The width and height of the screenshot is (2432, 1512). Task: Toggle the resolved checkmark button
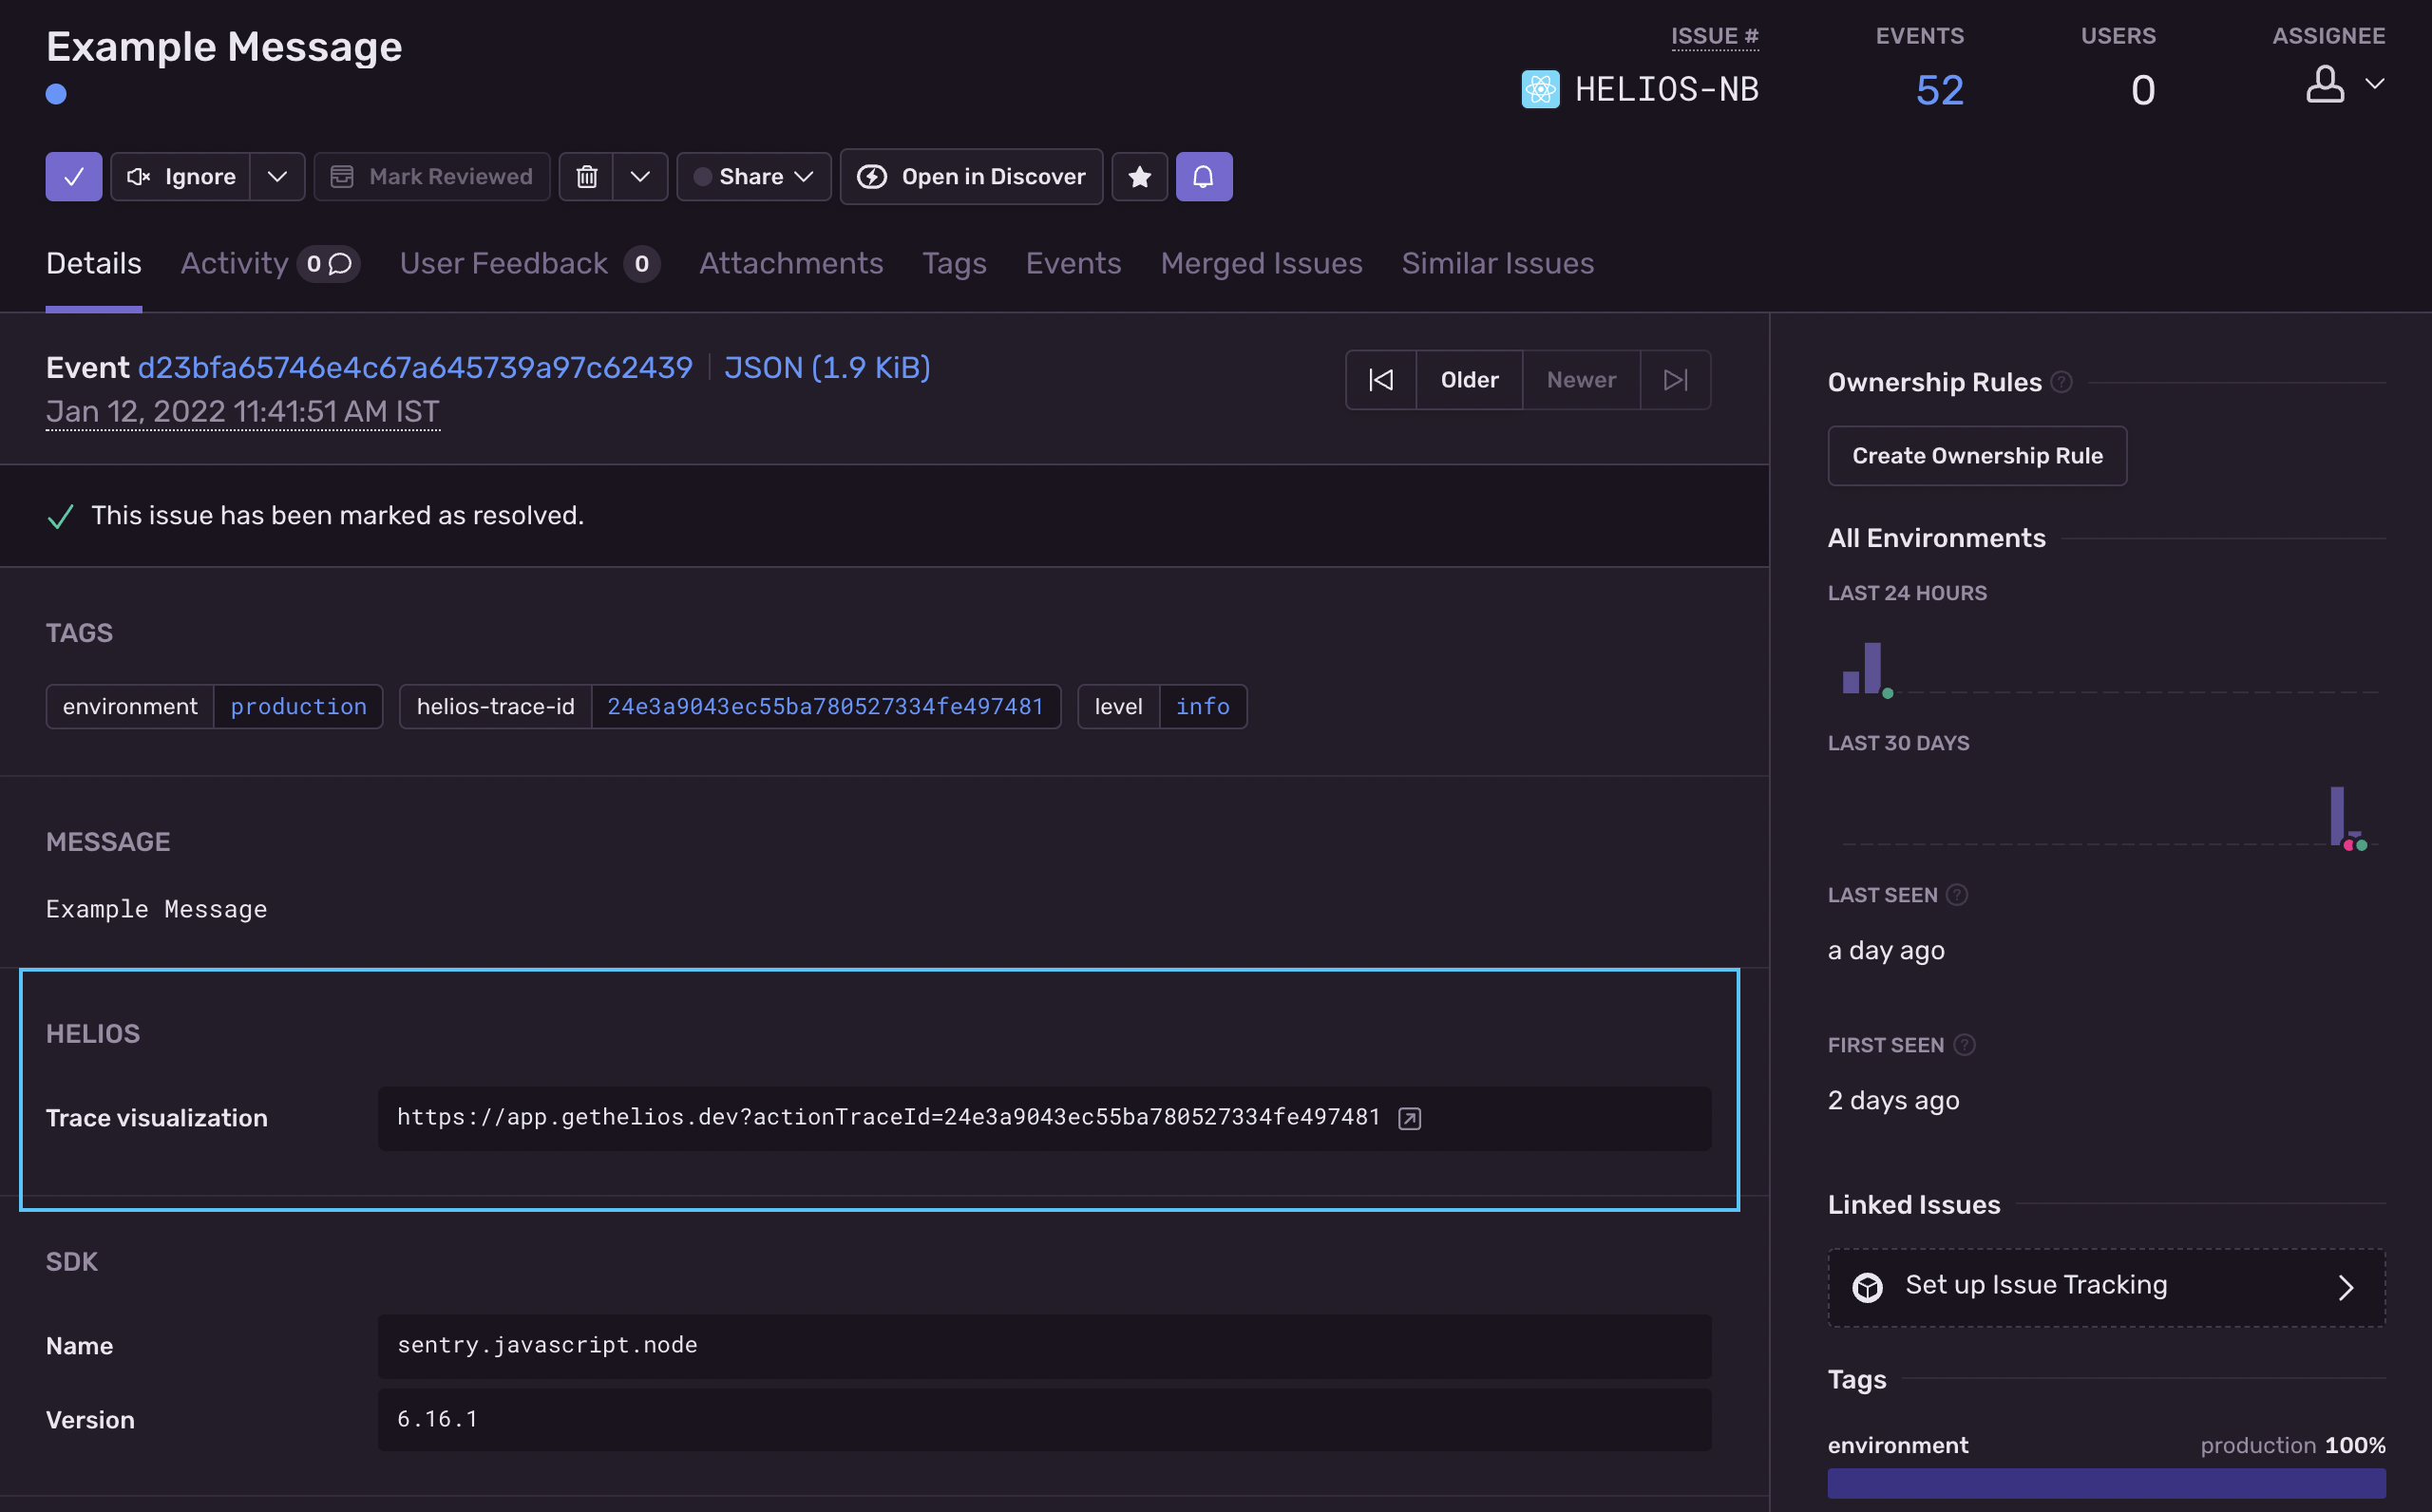(74, 177)
